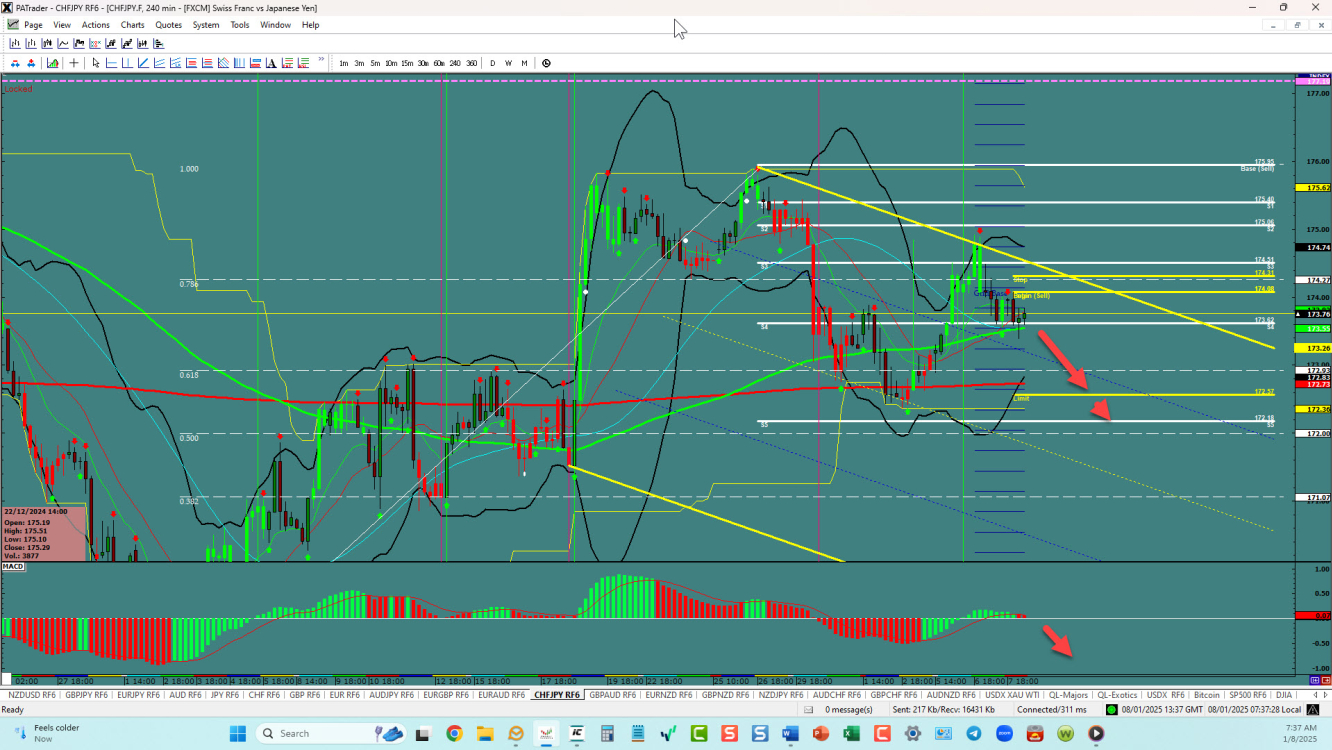Viewport: 1332px width, 750px height.
Task: Switch to USDX XAU WTI tab
Action: [x=1010, y=694]
